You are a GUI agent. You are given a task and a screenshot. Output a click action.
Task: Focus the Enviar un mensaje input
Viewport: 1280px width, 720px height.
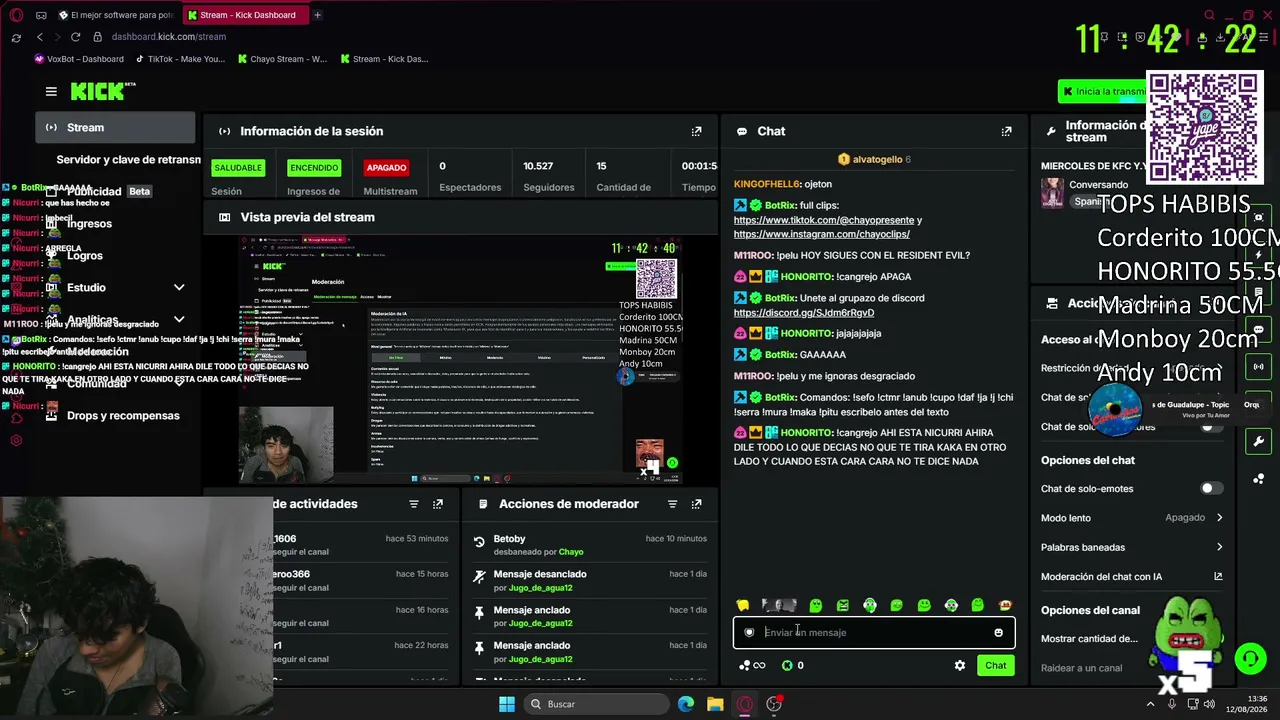point(874,632)
